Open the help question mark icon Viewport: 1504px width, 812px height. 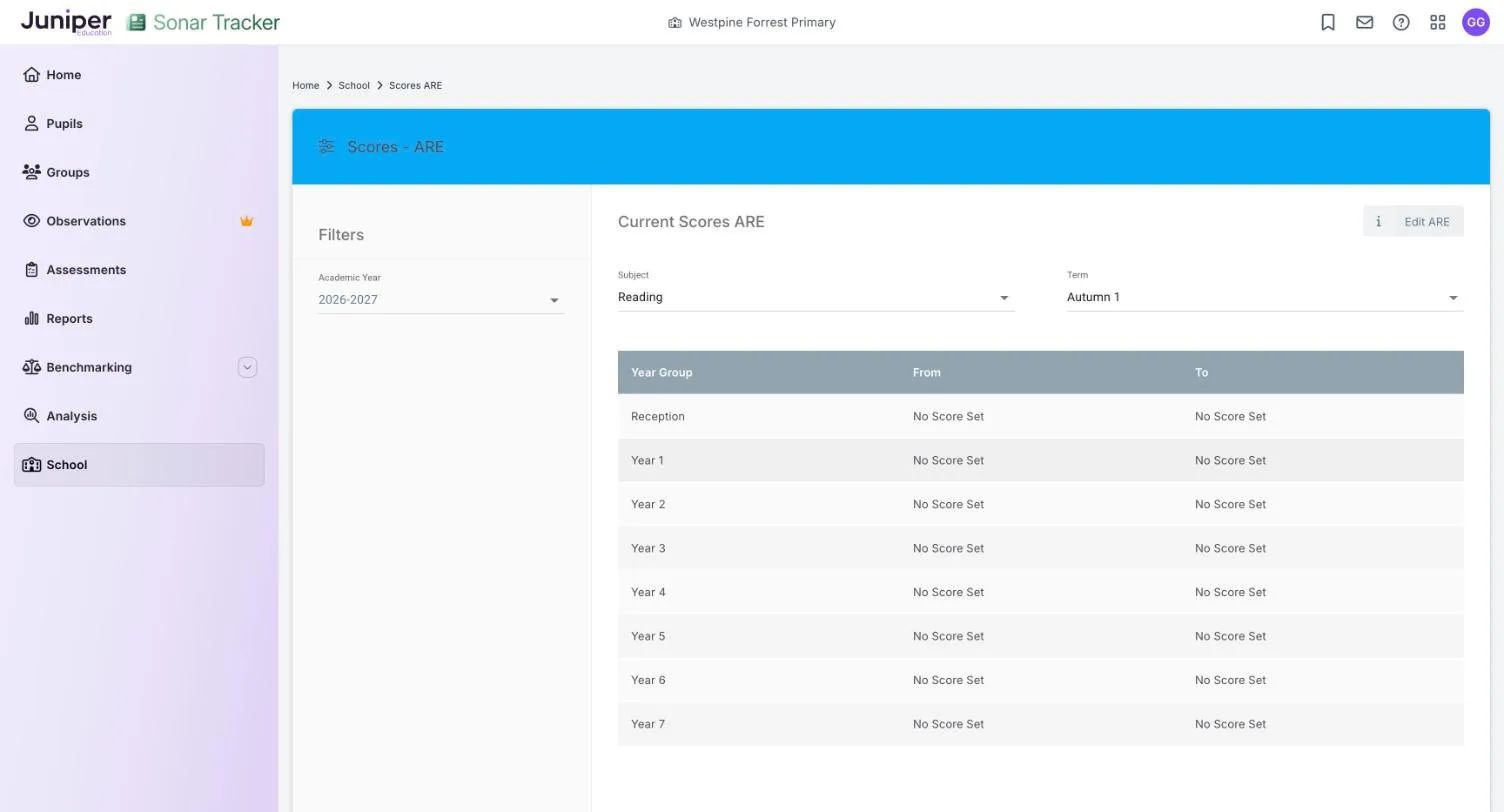1401,22
